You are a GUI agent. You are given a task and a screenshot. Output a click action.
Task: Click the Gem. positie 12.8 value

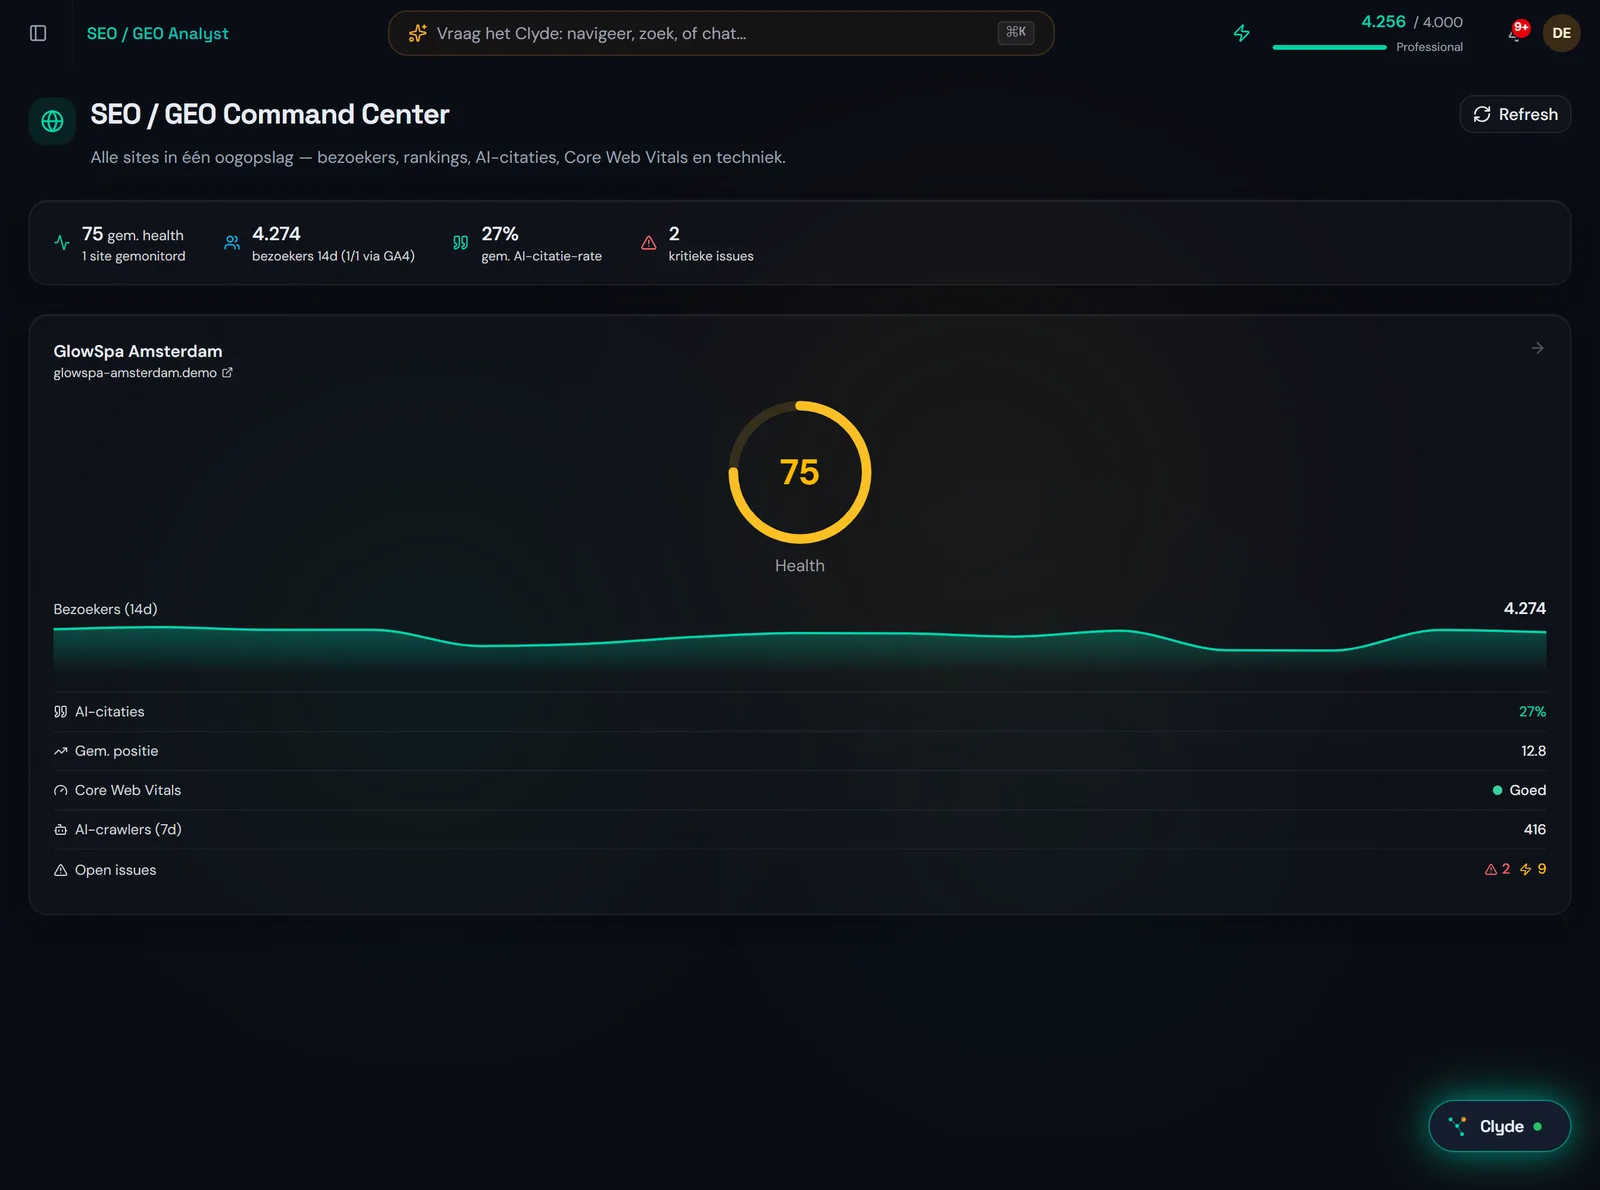click(x=1533, y=751)
